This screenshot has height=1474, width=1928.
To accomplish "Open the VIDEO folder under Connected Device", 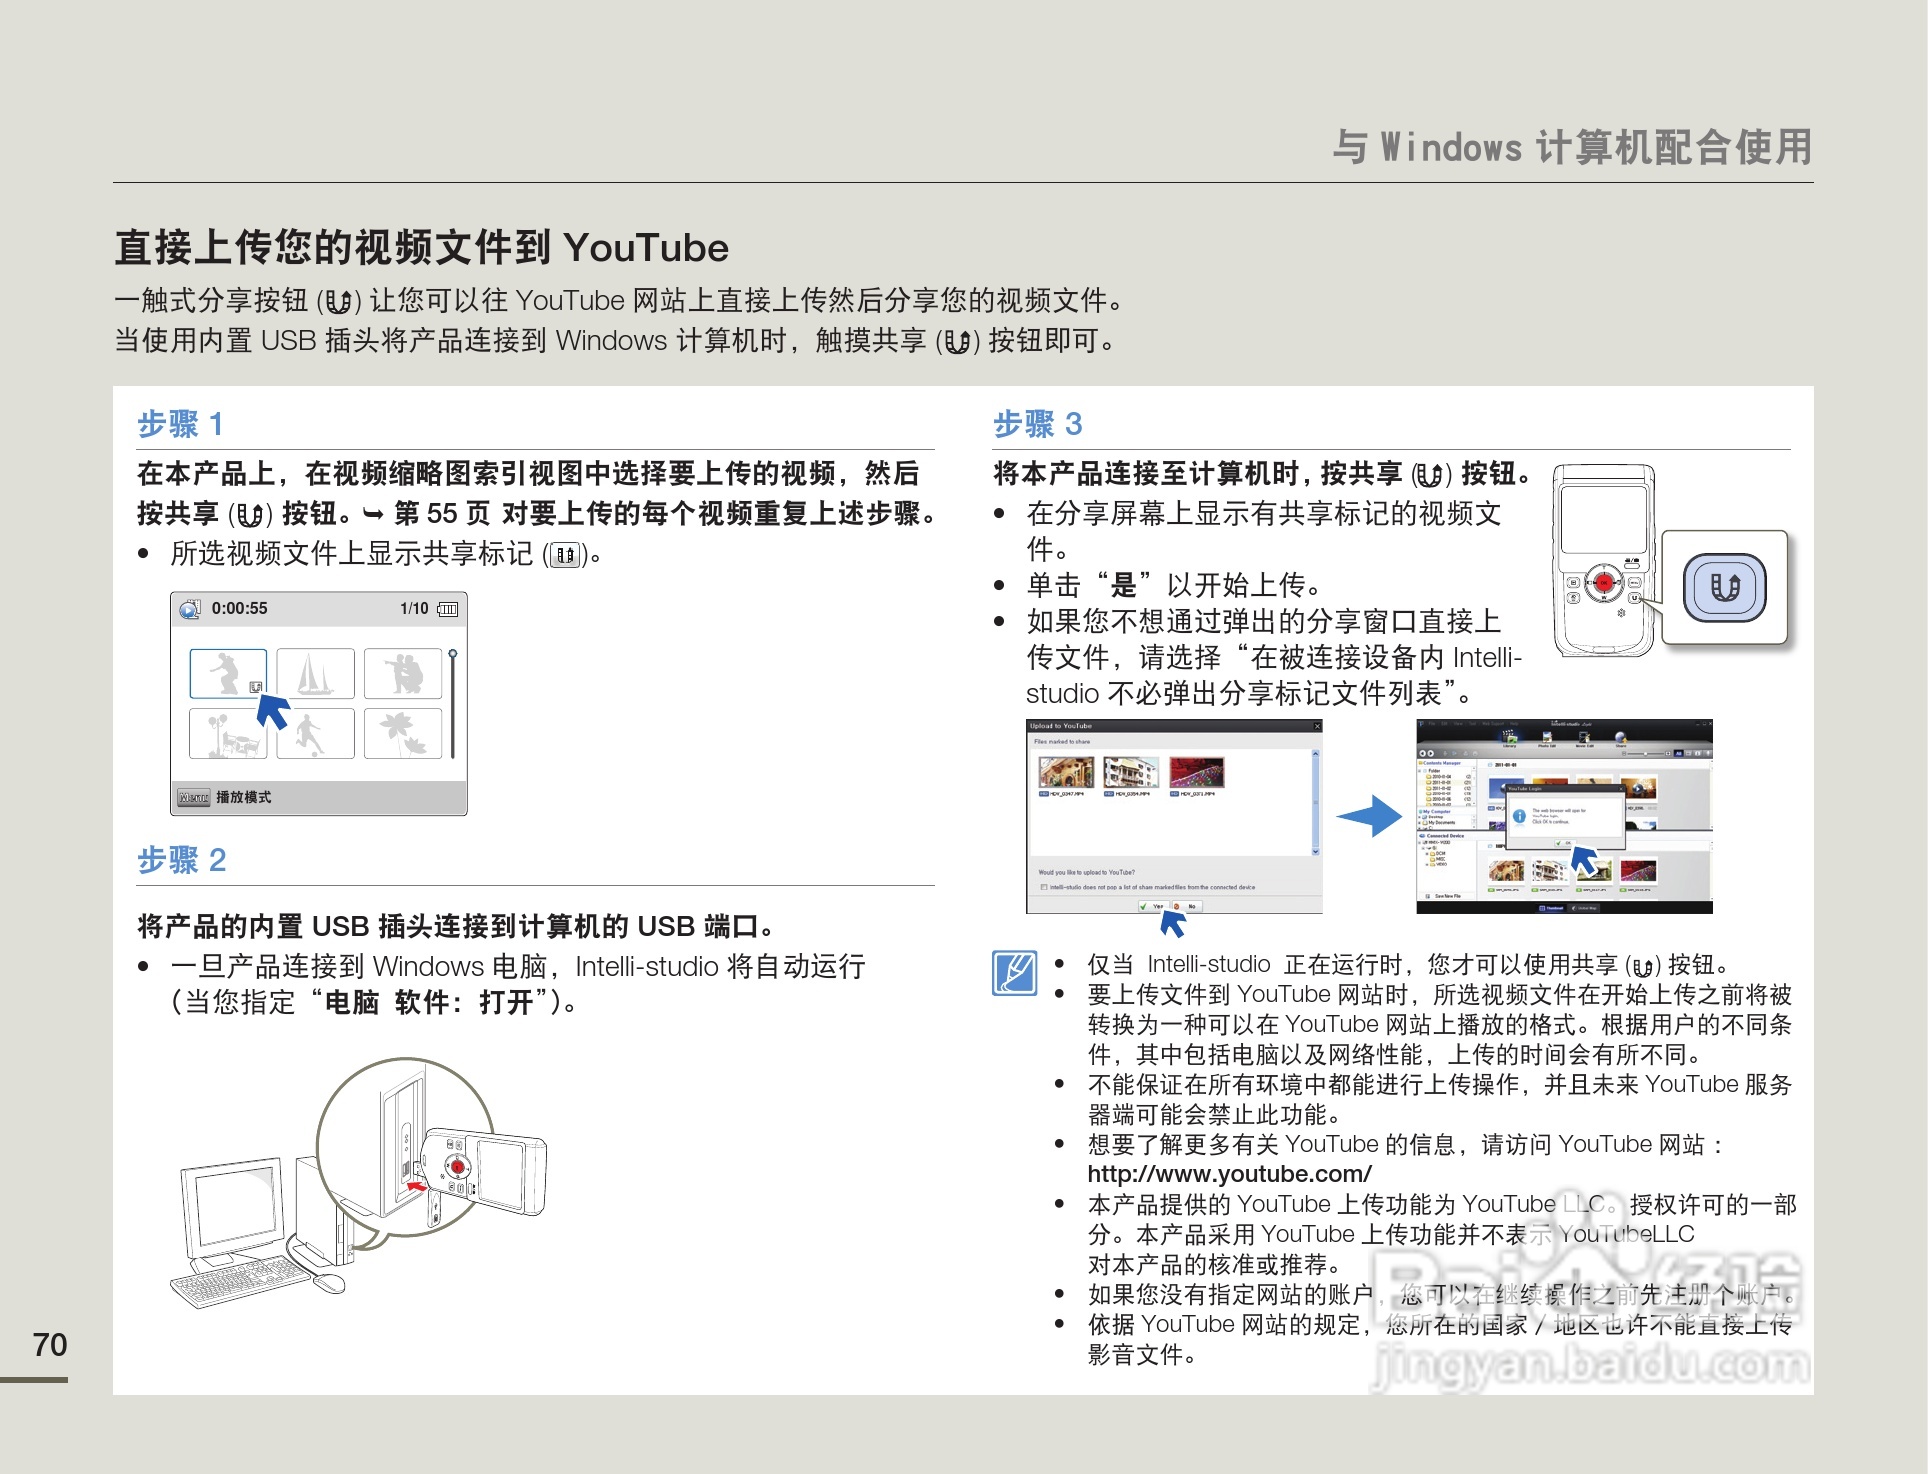I will coord(1438,864).
